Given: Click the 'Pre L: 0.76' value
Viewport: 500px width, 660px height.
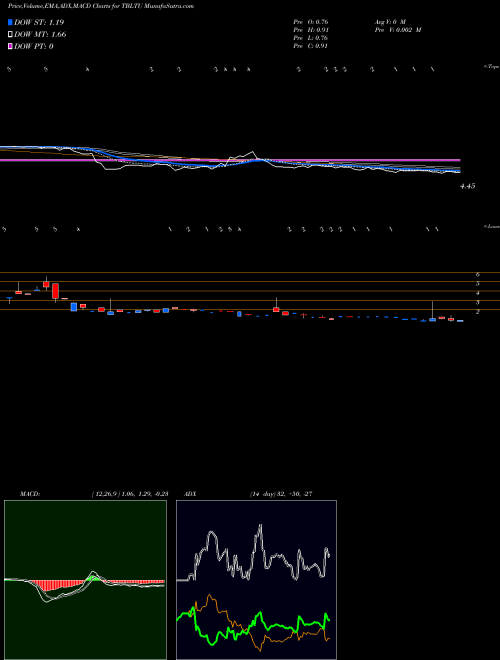Looking at the screenshot, I should [311, 38].
